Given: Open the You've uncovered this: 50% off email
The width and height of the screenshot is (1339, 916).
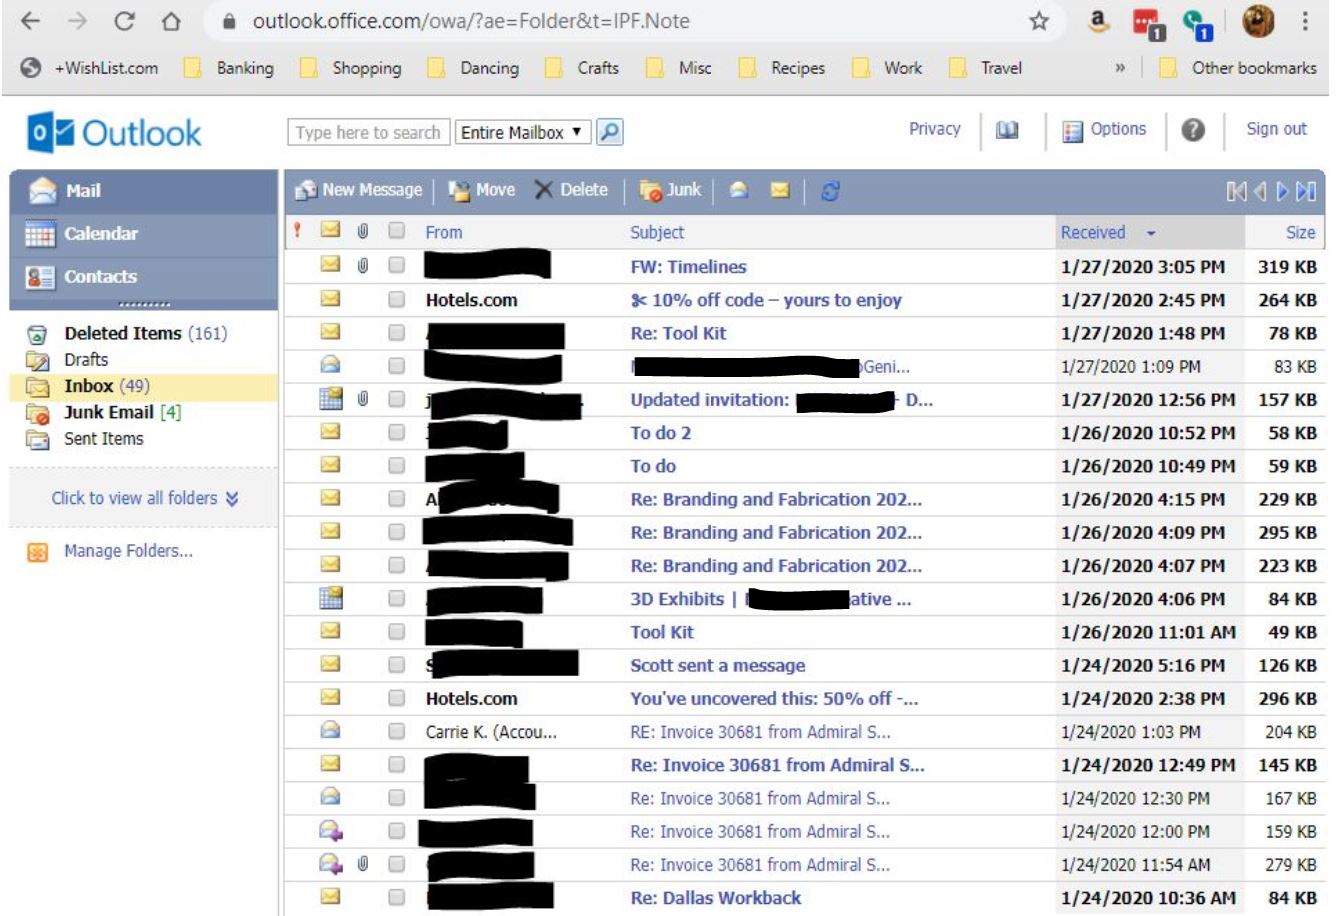Looking at the screenshot, I should [774, 698].
